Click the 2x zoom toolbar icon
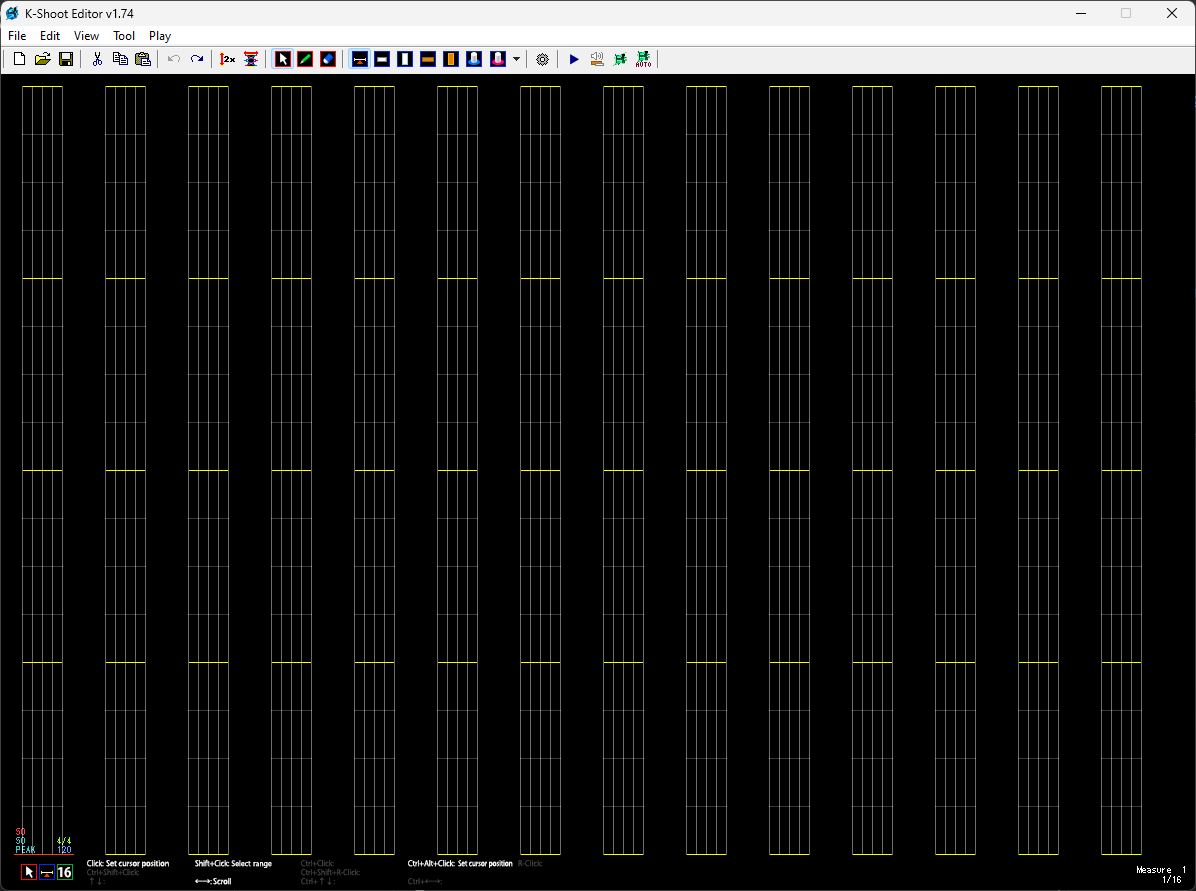1196x891 pixels. (x=227, y=60)
